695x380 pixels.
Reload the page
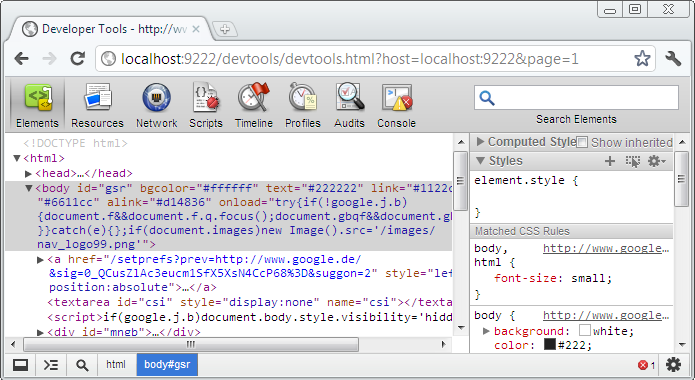(78, 58)
